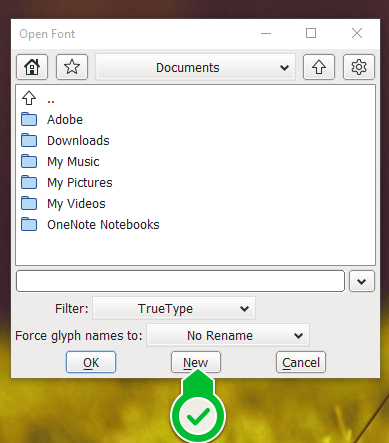Select the OneNote Notebooks folder name
This screenshot has height=443, width=389.
103,225
